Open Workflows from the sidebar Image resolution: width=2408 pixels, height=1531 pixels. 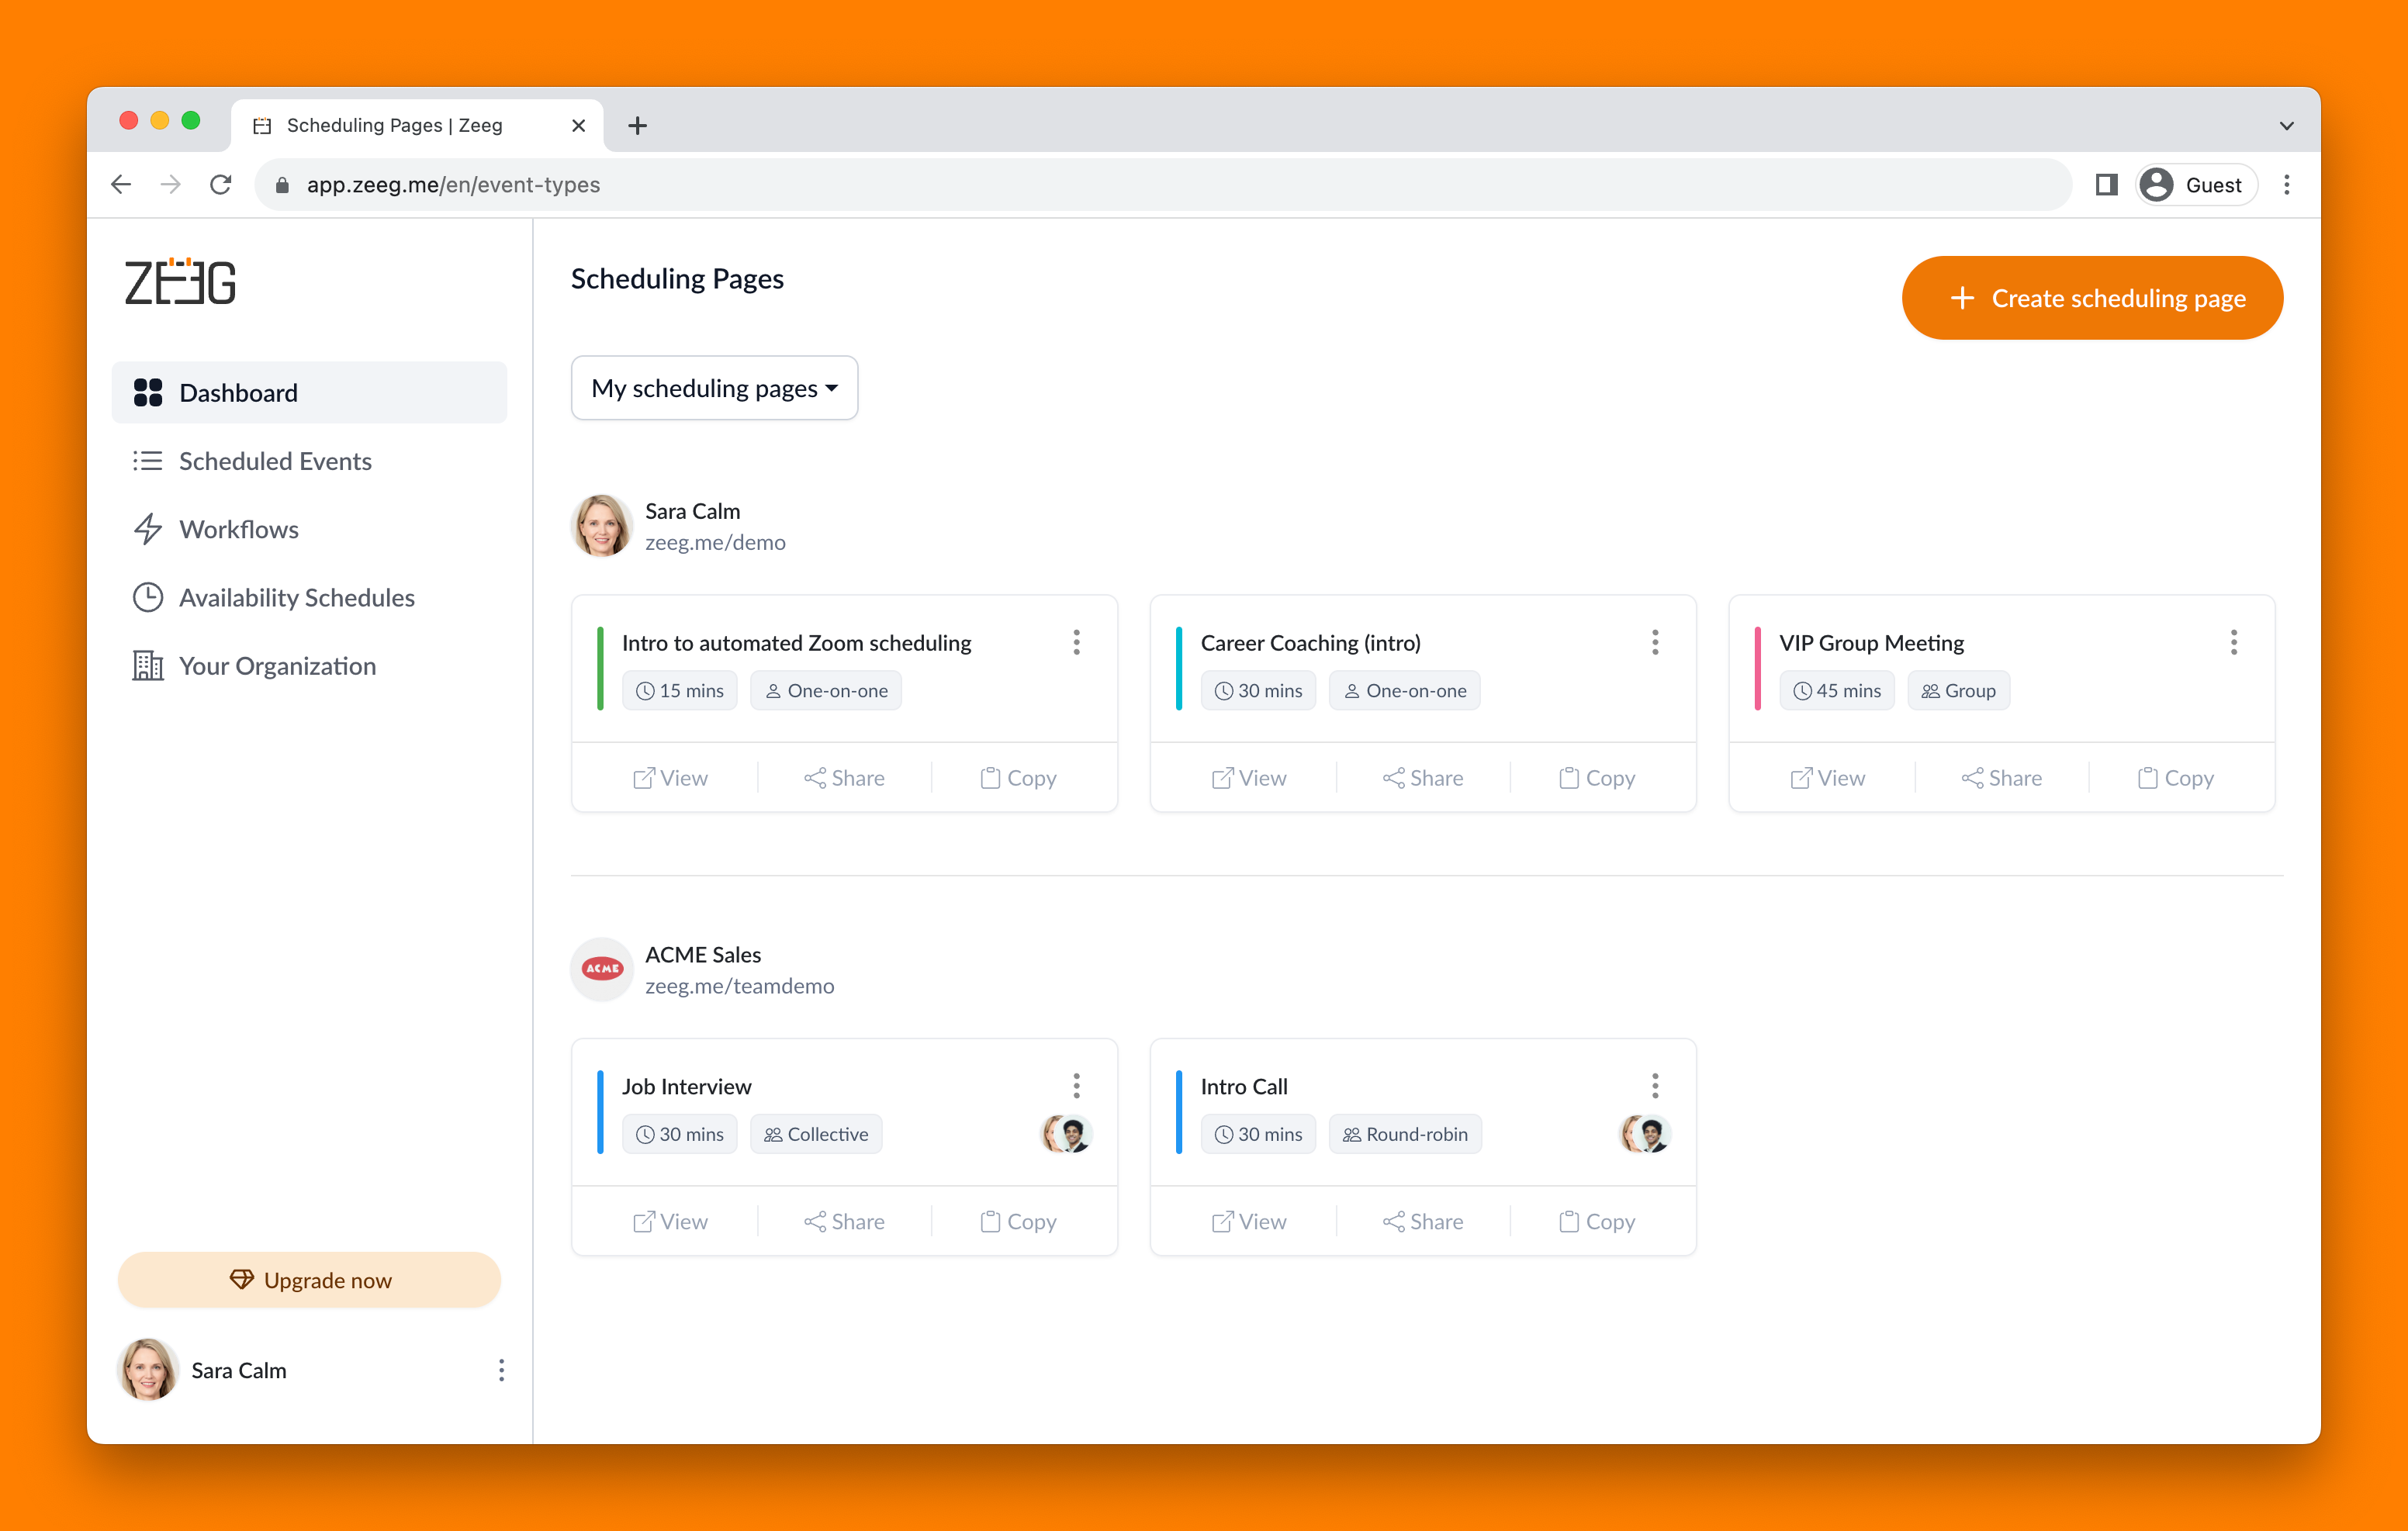click(238, 529)
